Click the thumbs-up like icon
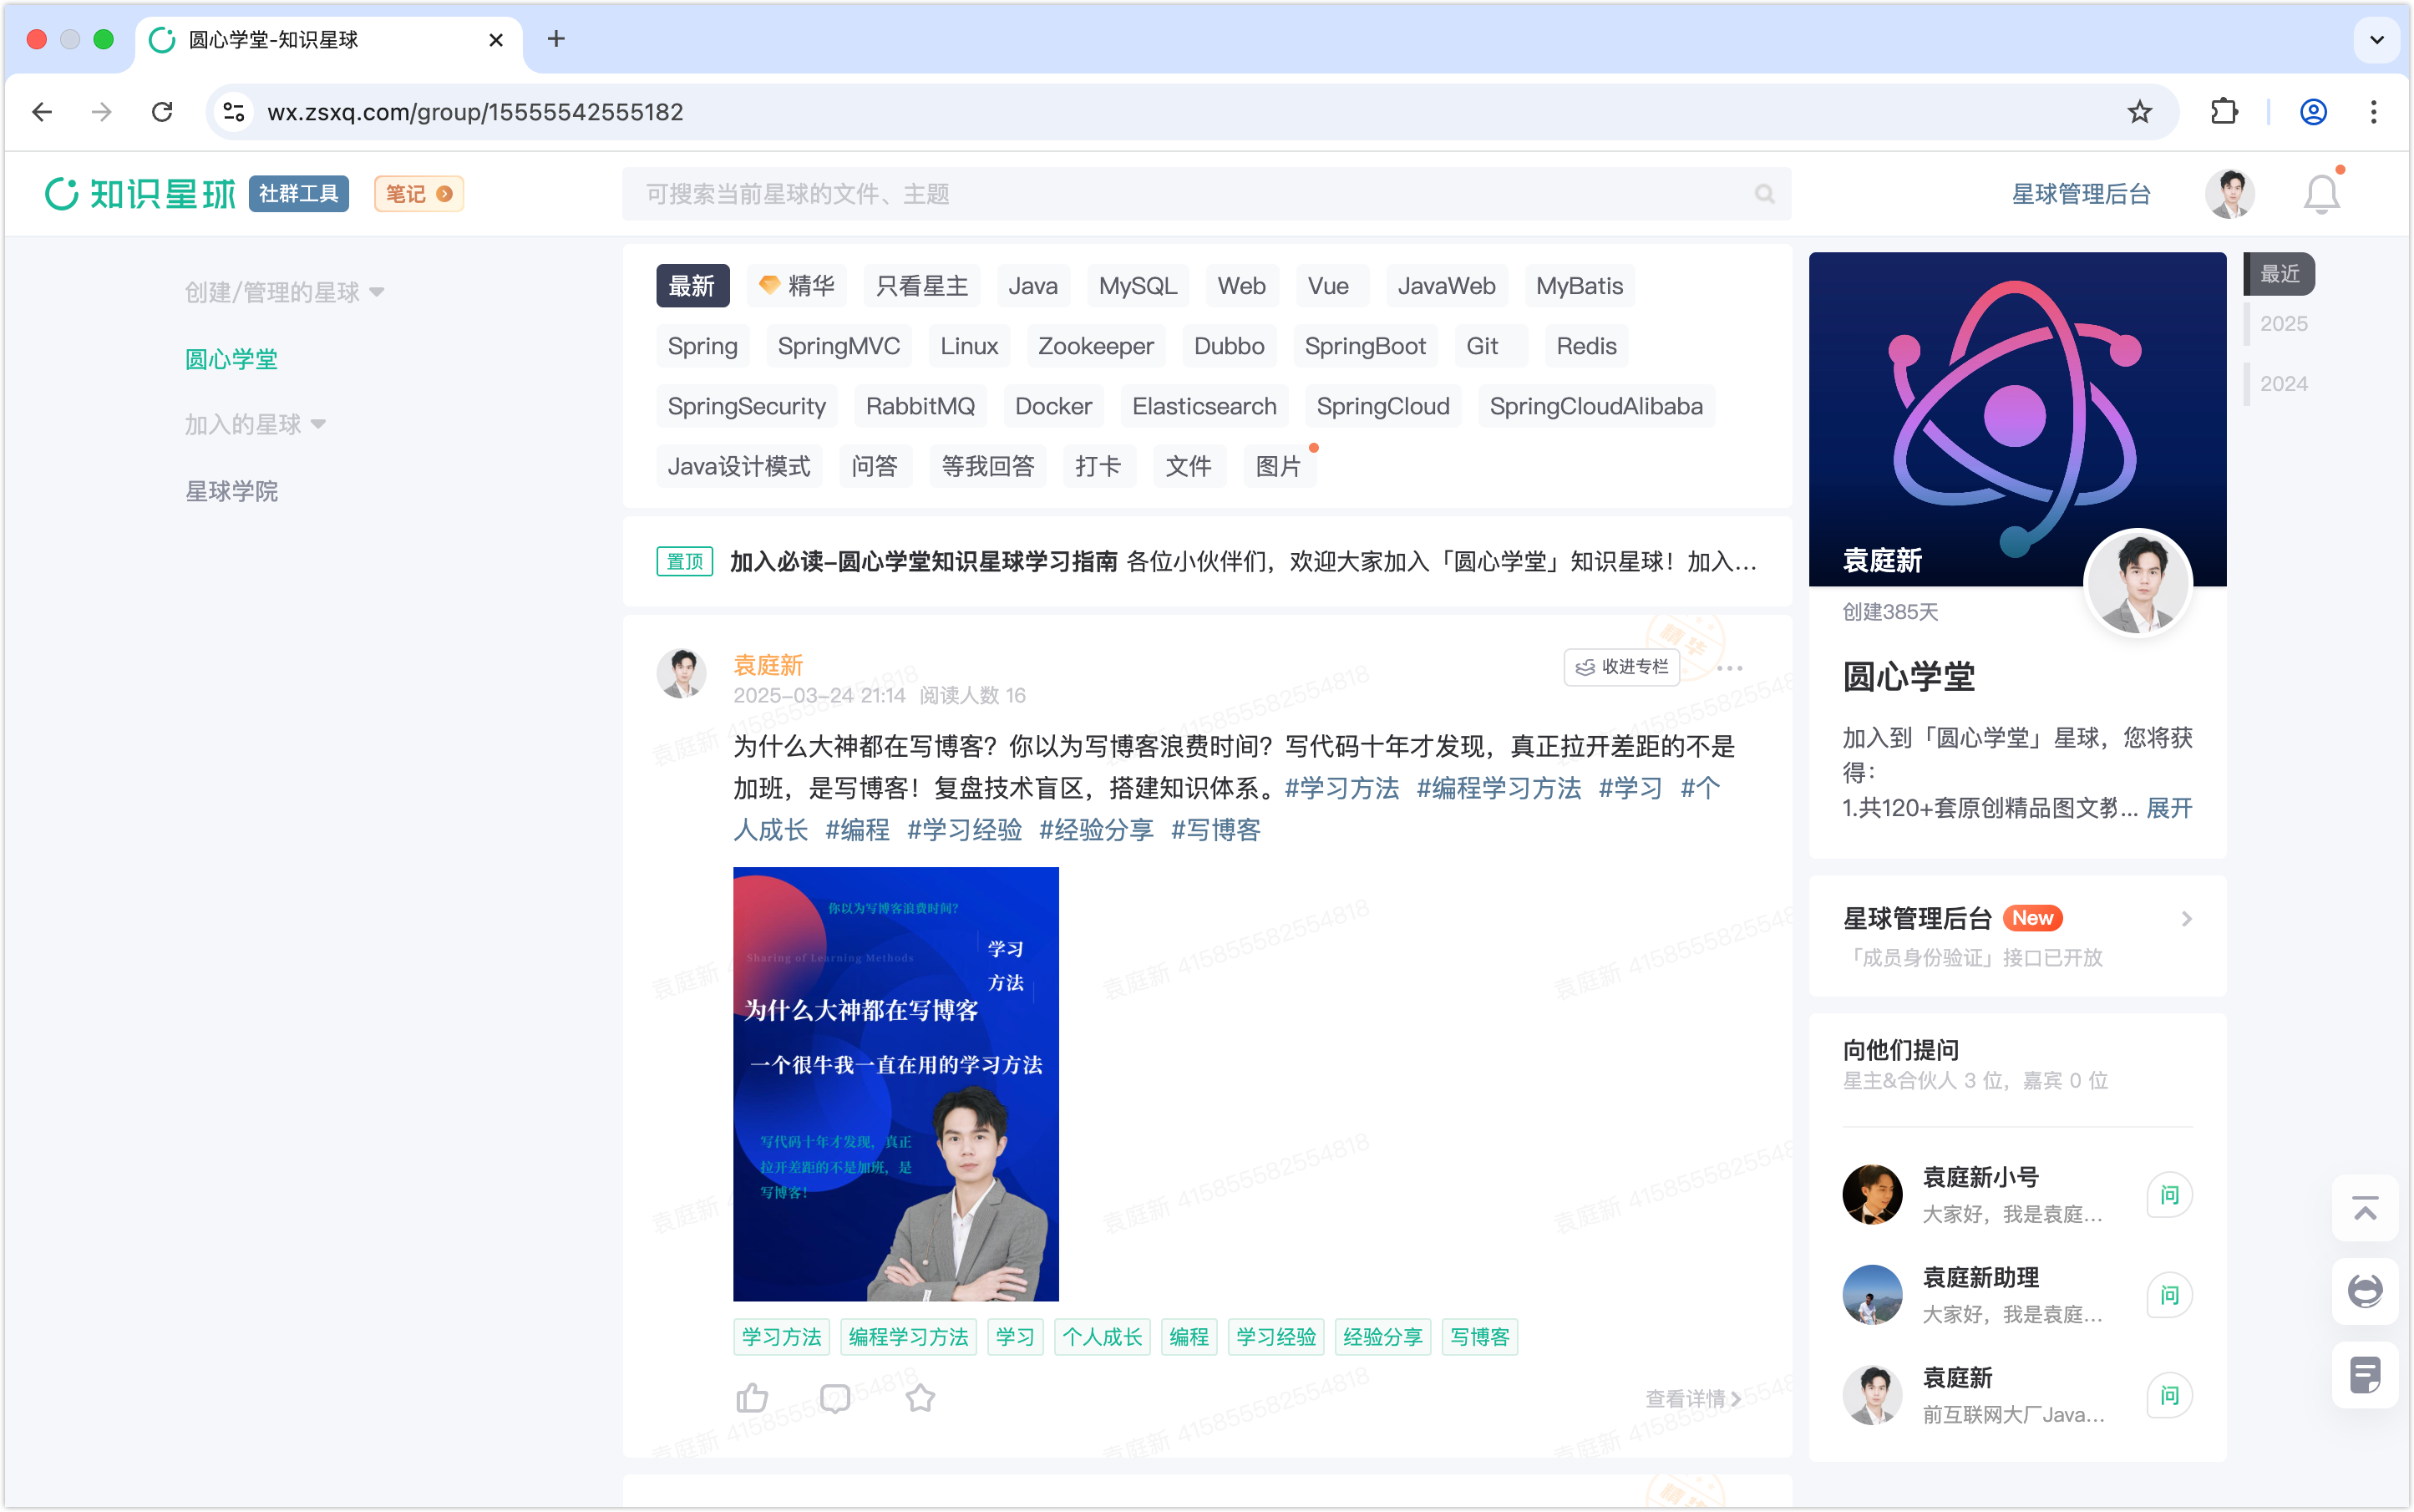 (752, 1397)
